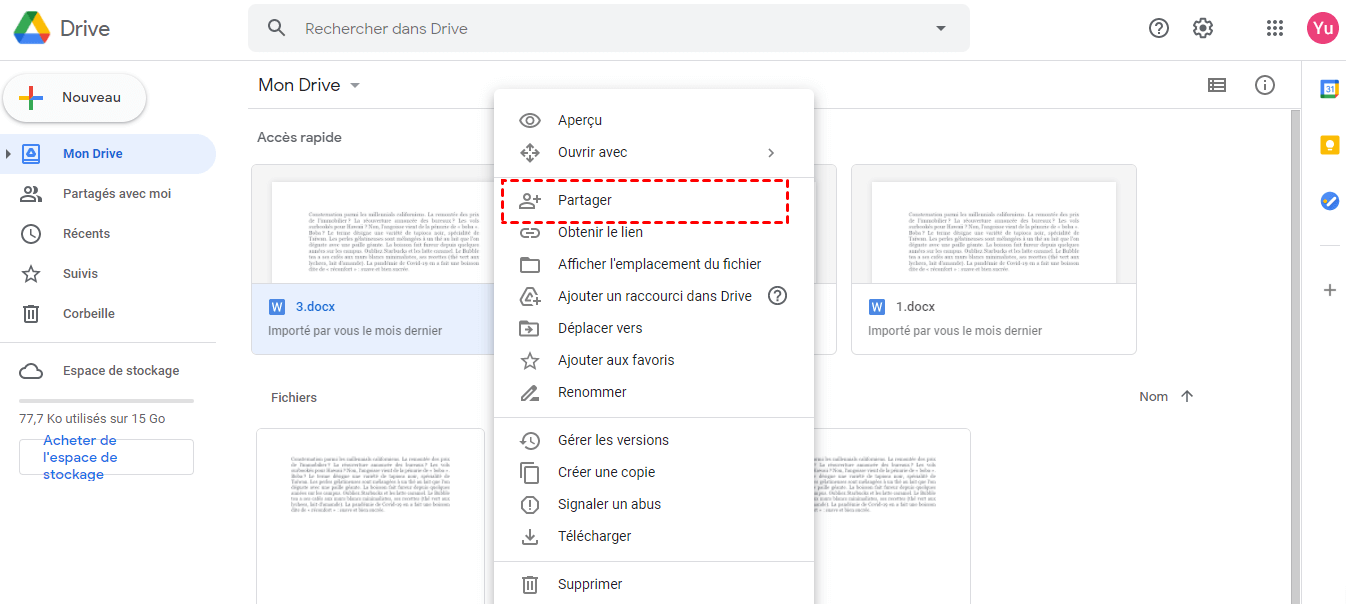Select Partager from the context menu
Image resolution: width=1346 pixels, height=604 pixels.
pyautogui.click(x=585, y=200)
